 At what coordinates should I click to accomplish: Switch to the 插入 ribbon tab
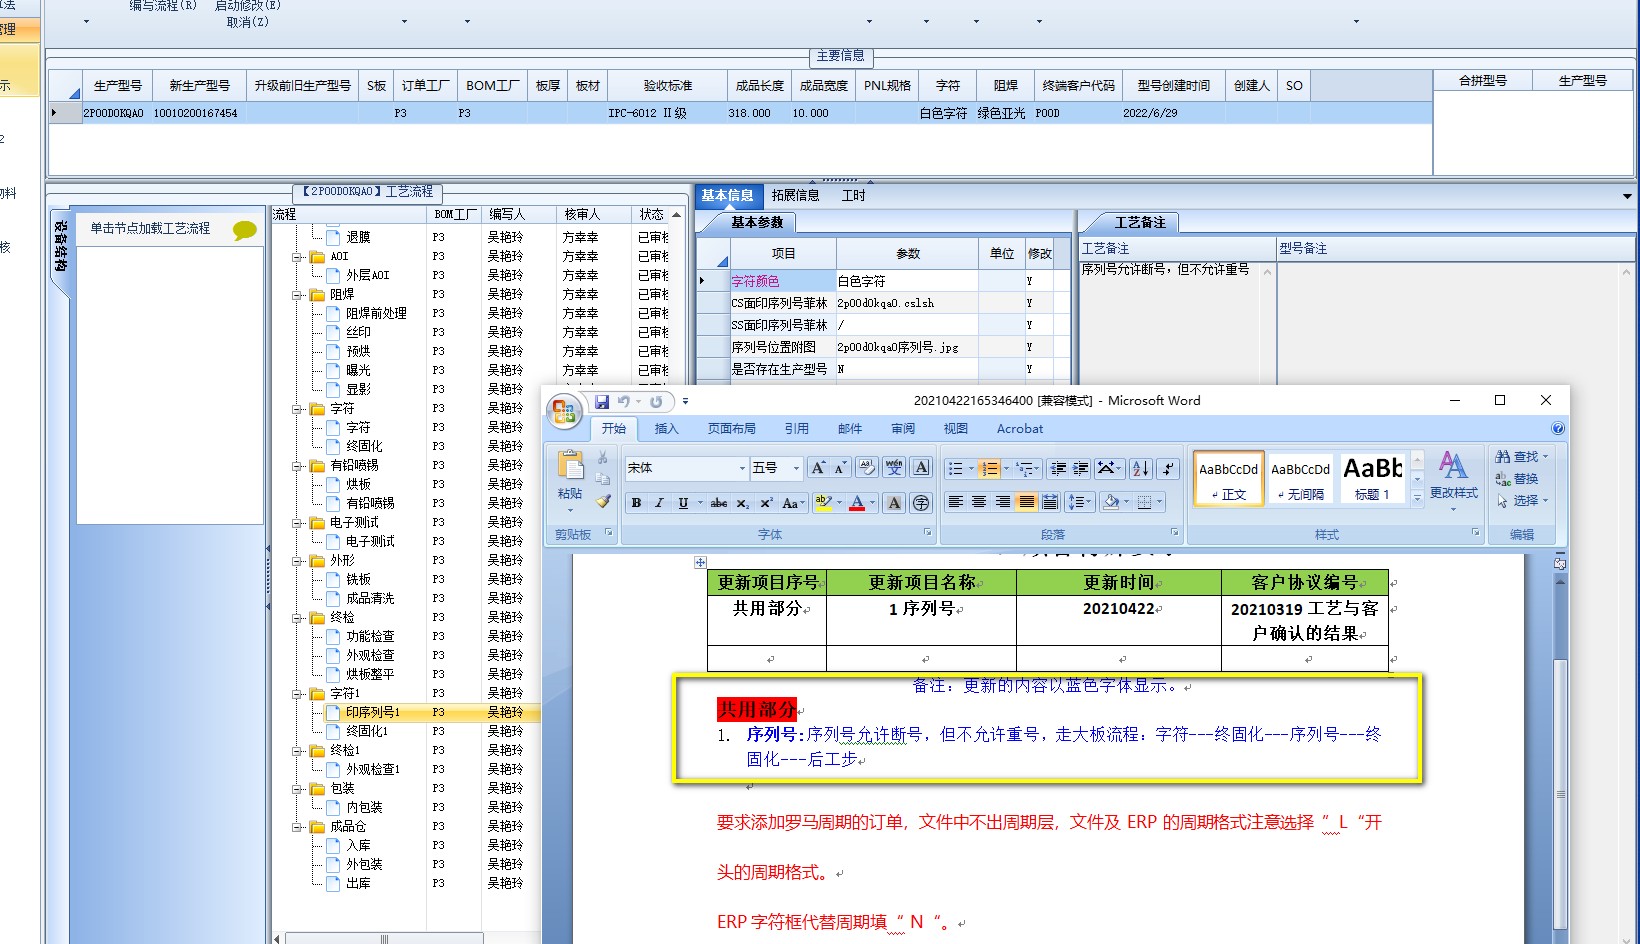coord(666,428)
